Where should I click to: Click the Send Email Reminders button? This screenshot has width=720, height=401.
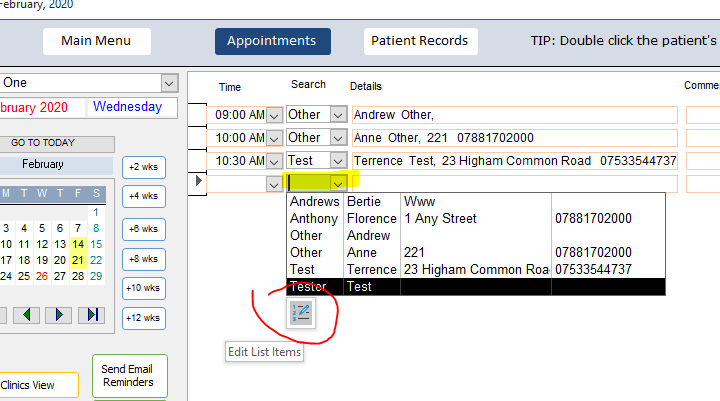pos(127,376)
